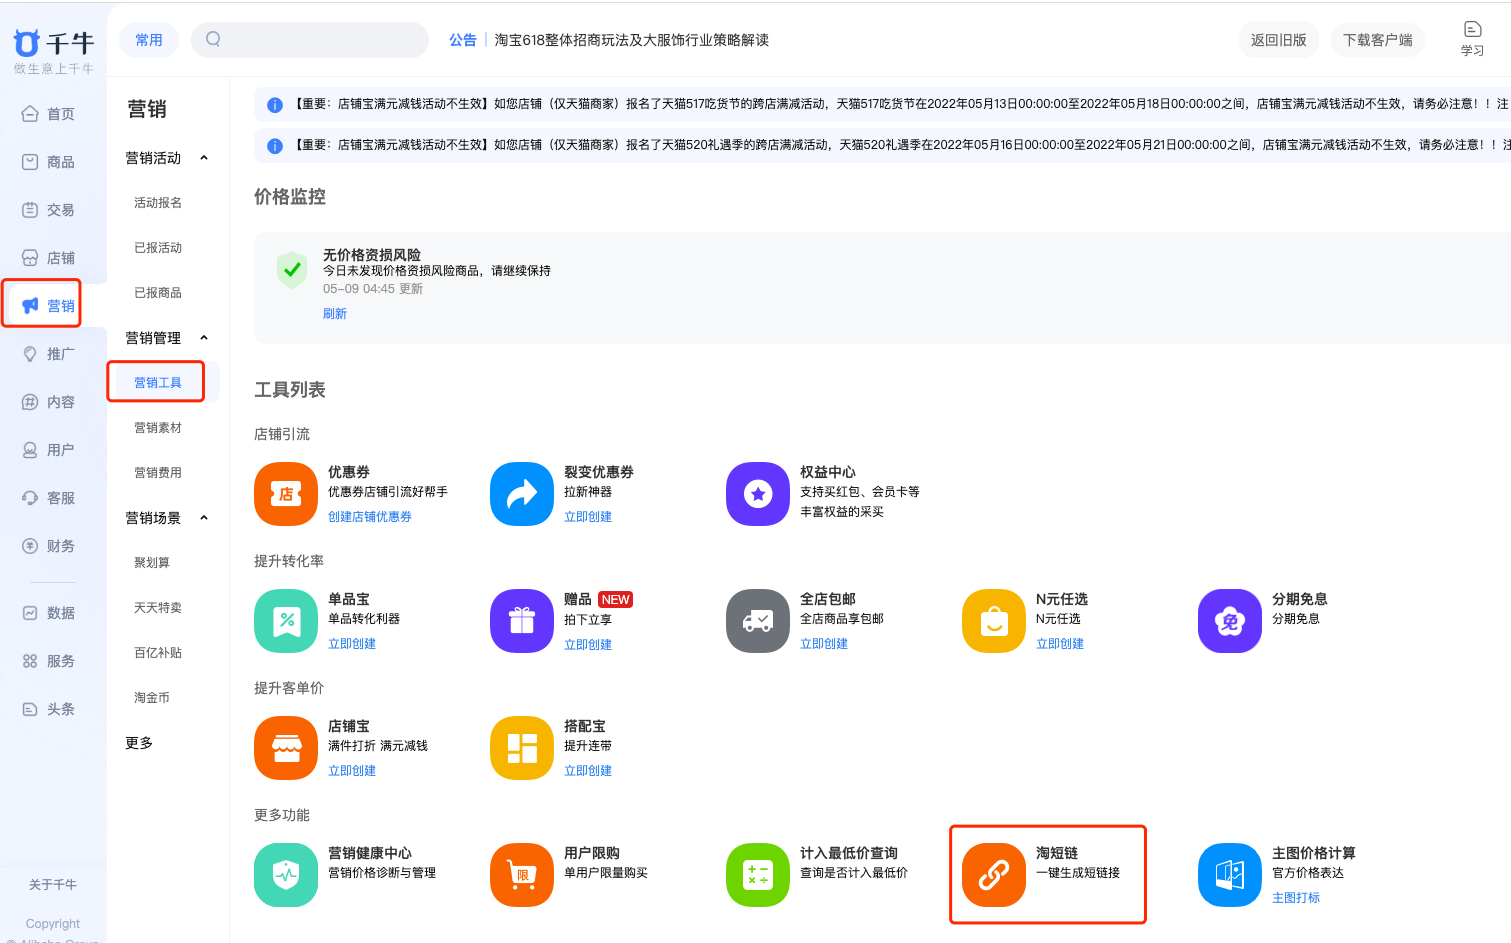
Task: Go to 首页 in left sidebar
Action: pos(48,114)
